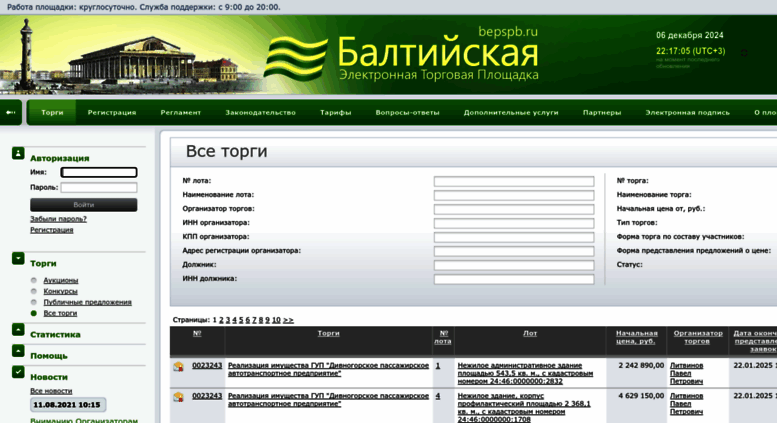This screenshot has width=777, height=423.
Task: Select Конкурсы radio bullet
Action: 34,291
